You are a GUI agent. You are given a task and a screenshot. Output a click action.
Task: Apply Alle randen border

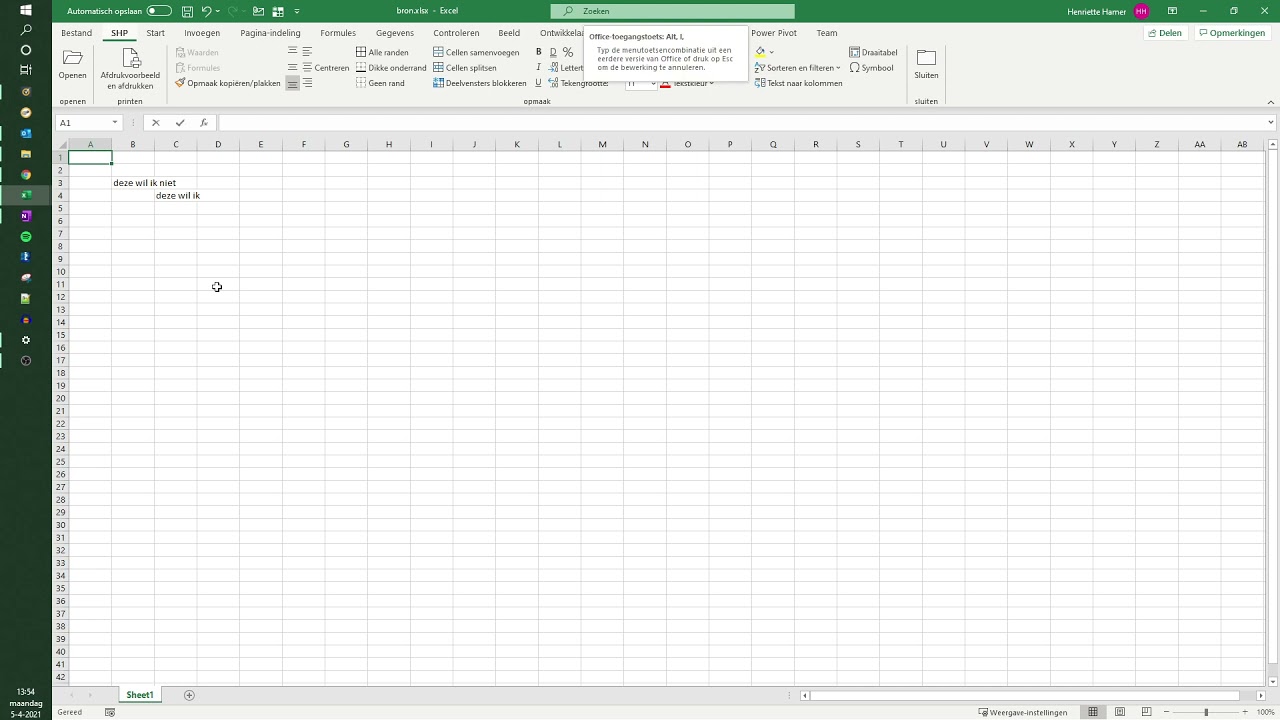(382, 52)
